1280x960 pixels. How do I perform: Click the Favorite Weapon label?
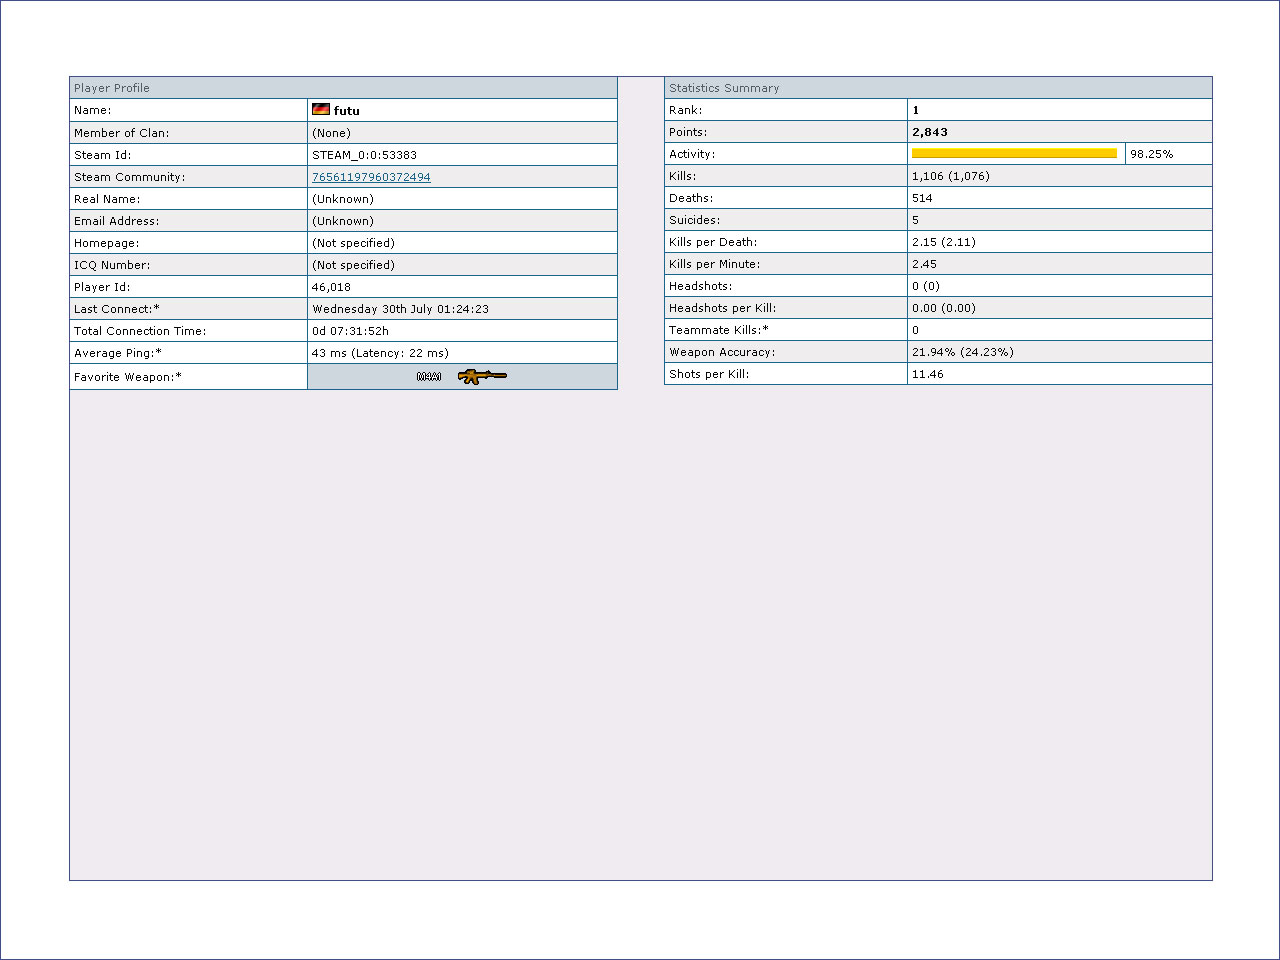pyautogui.click(x=128, y=377)
